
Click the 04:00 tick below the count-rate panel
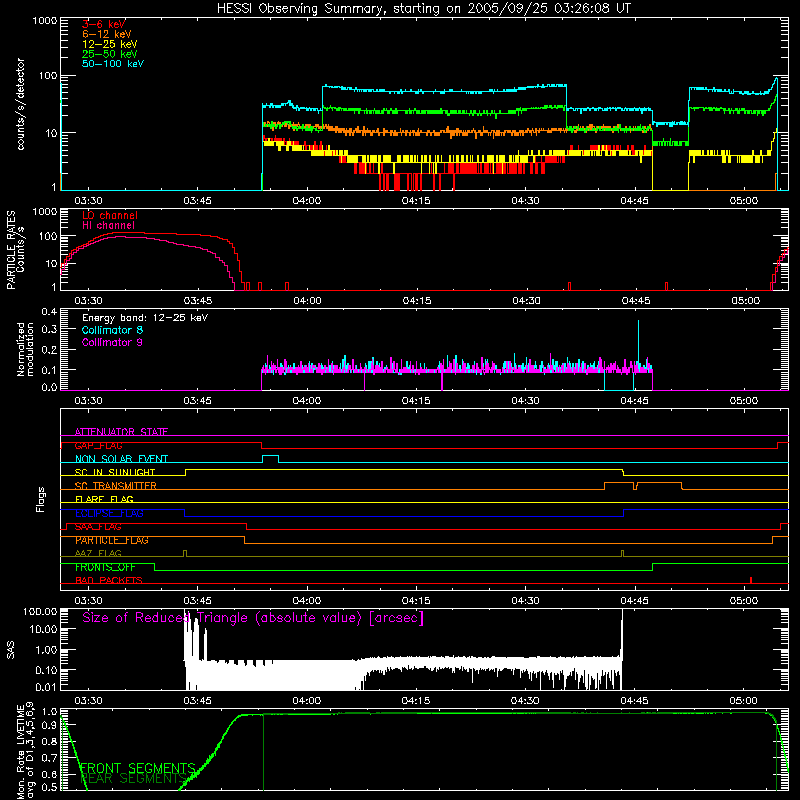point(307,201)
